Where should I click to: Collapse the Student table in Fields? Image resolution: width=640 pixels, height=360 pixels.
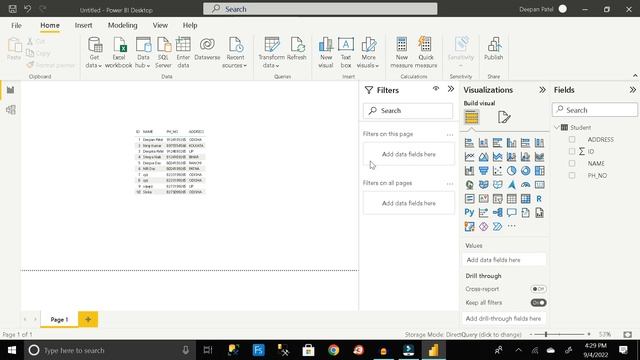pyautogui.click(x=557, y=127)
